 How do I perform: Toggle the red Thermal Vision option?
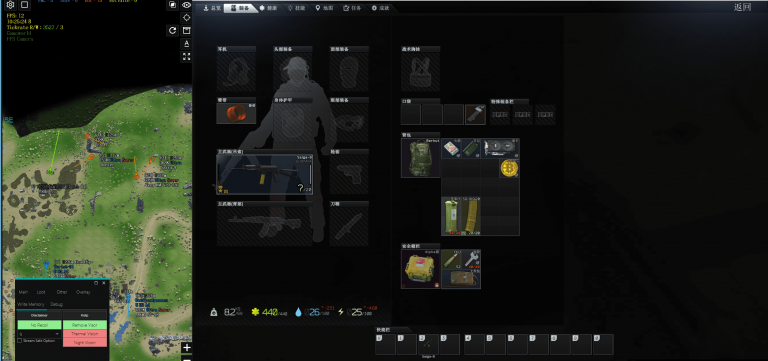[85, 334]
